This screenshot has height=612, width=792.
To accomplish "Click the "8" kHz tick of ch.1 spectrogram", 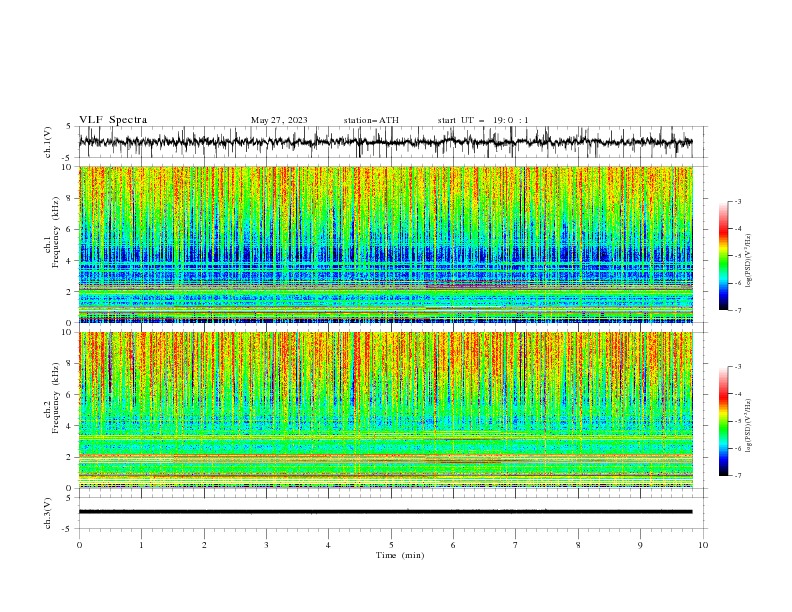I will point(71,198).
